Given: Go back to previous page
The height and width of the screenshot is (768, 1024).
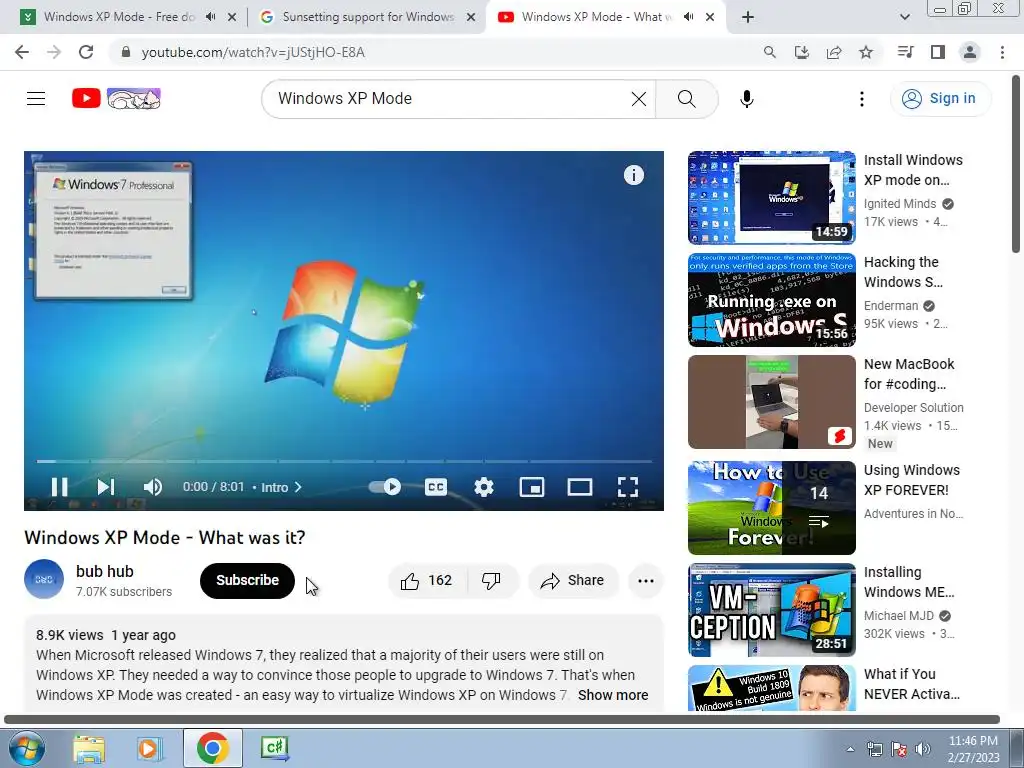Looking at the screenshot, I should tap(22, 52).
